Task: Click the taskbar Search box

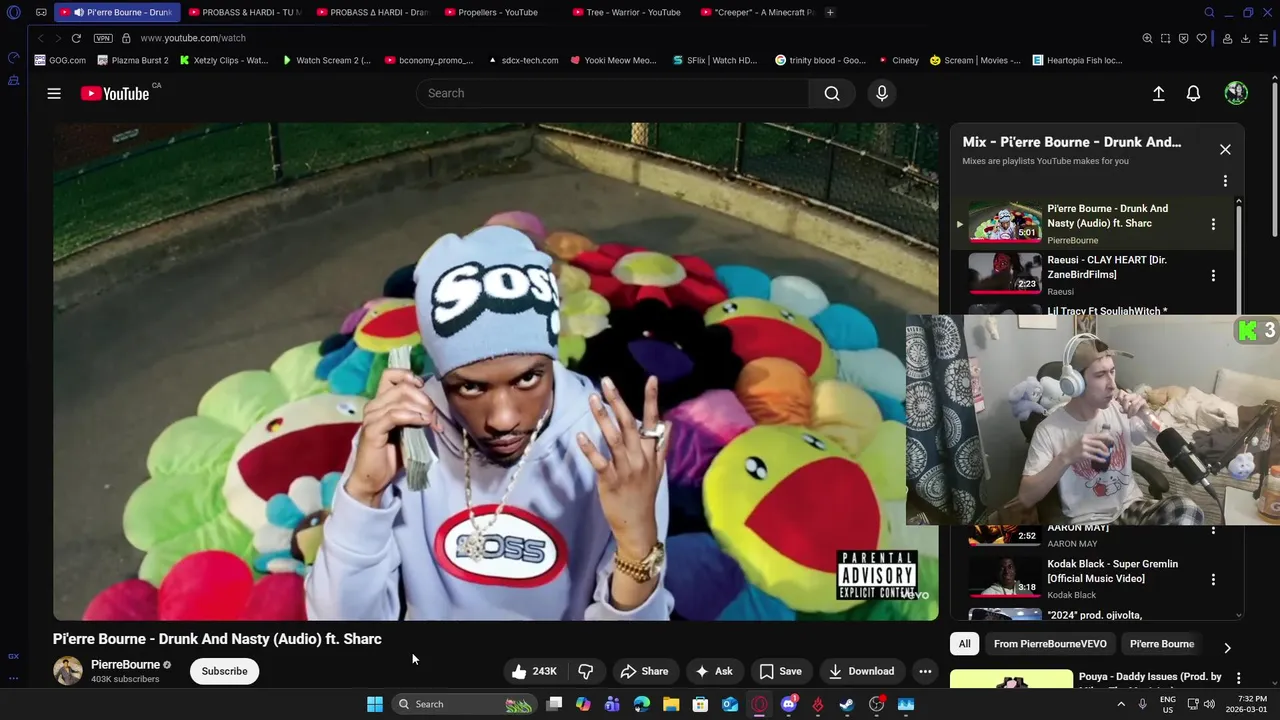Action: click(x=462, y=704)
